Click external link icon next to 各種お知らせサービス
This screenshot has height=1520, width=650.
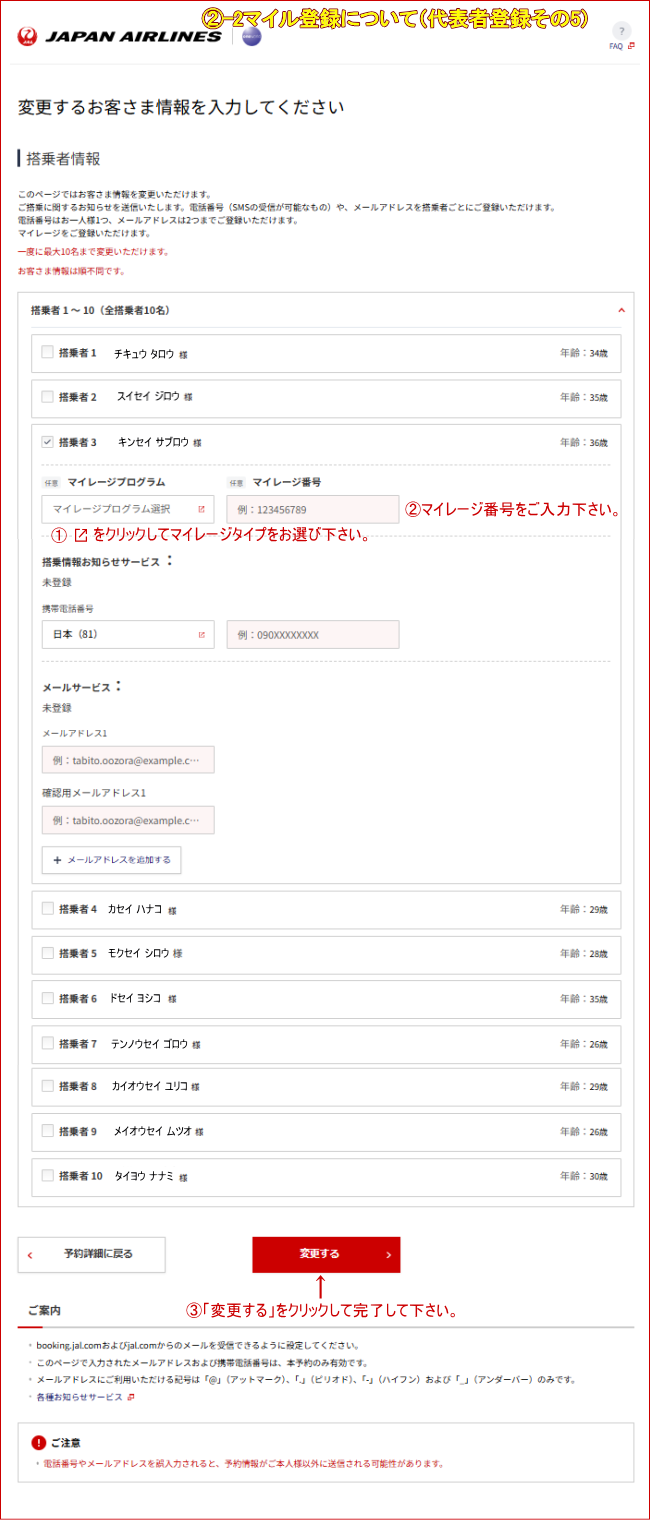click(x=131, y=1397)
